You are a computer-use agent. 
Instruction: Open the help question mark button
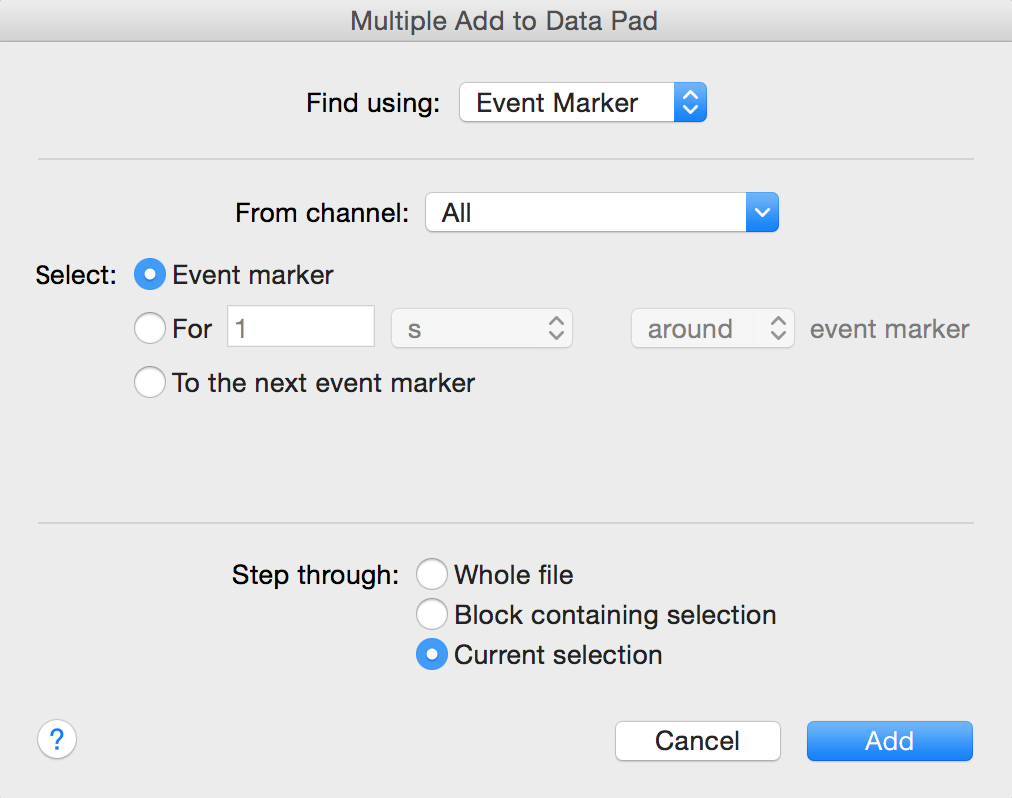point(57,740)
